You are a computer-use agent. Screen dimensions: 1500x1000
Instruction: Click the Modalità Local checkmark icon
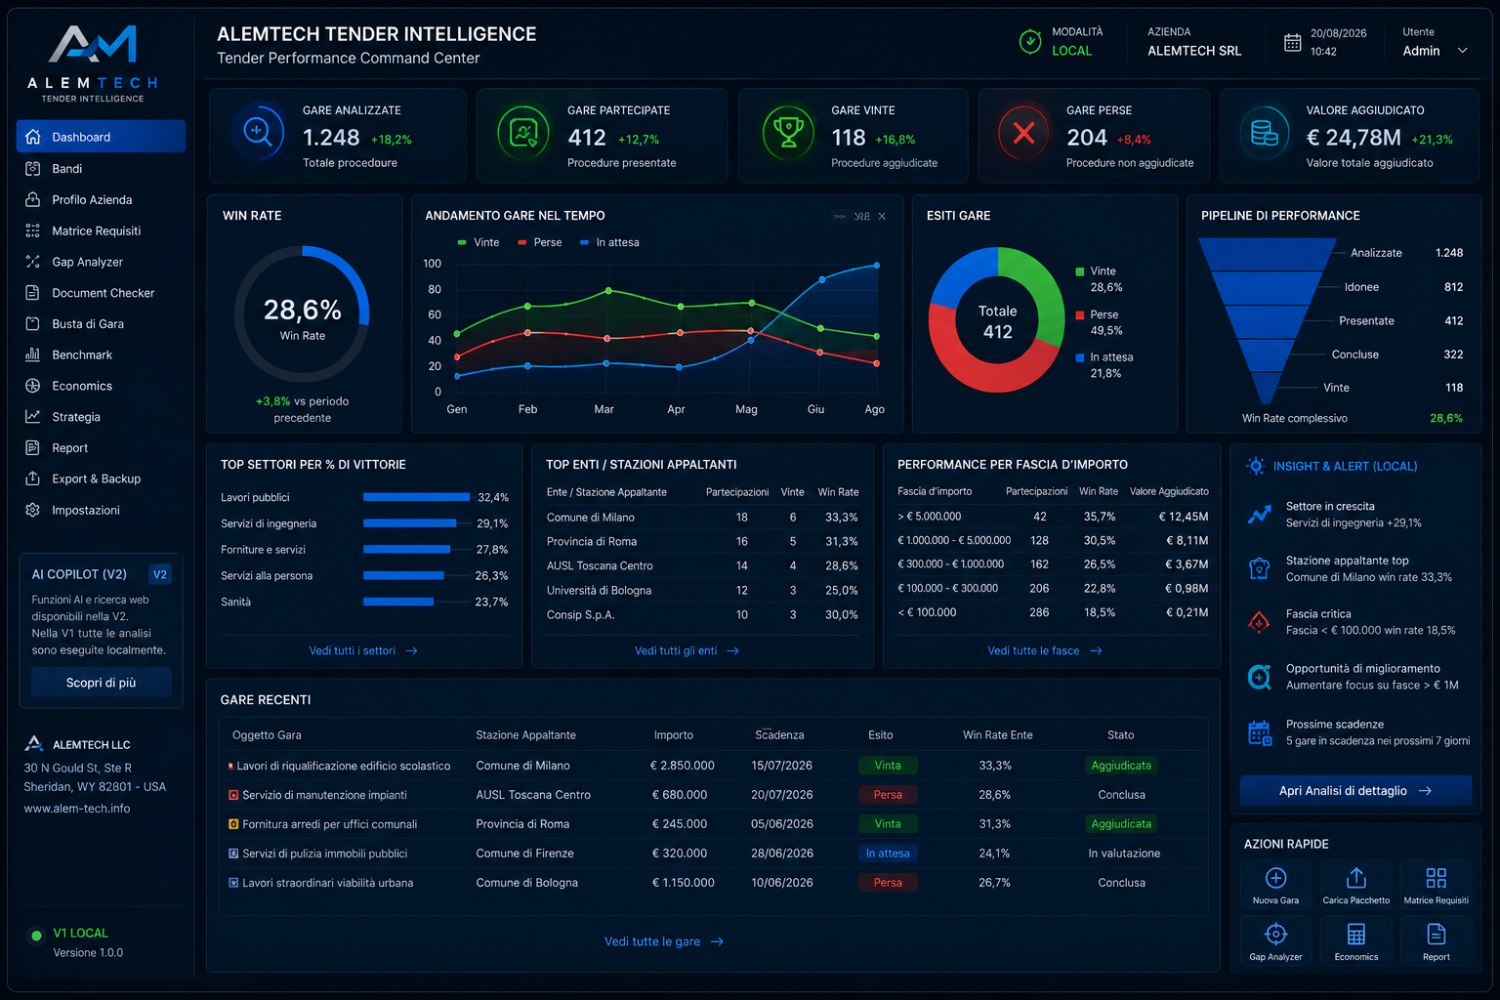coord(1030,41)
